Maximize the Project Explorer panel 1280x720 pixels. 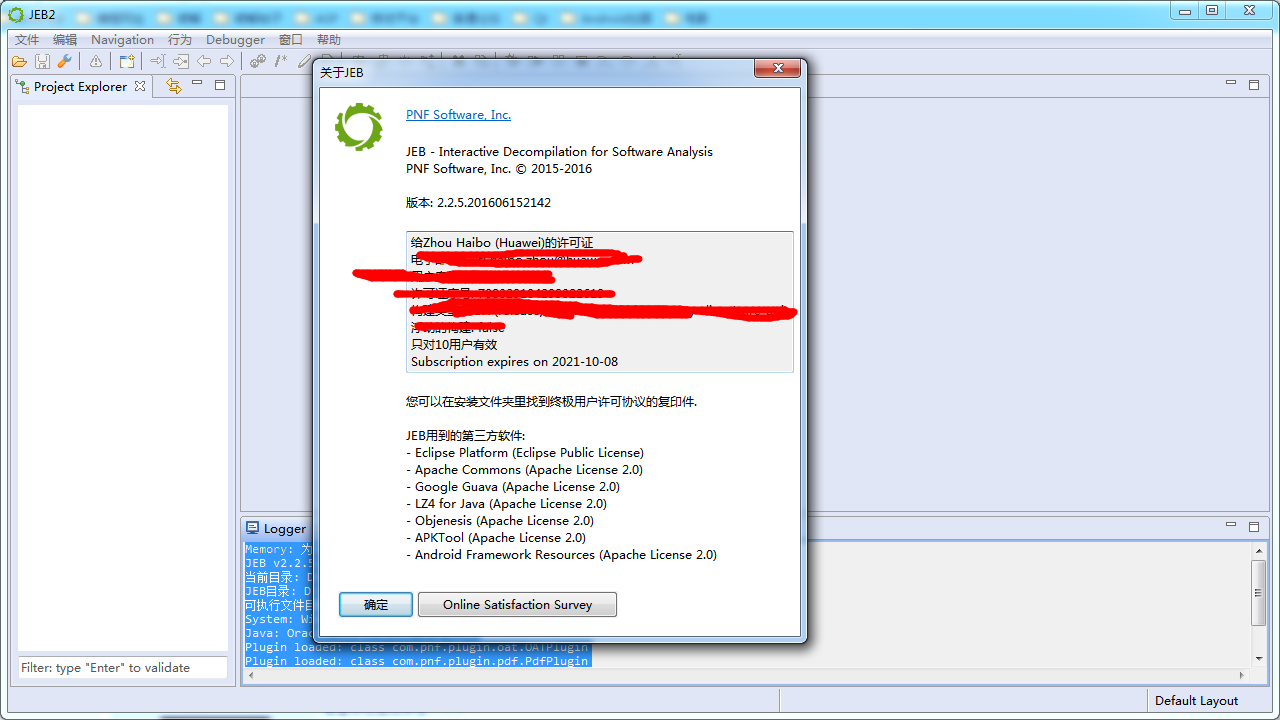220,85
